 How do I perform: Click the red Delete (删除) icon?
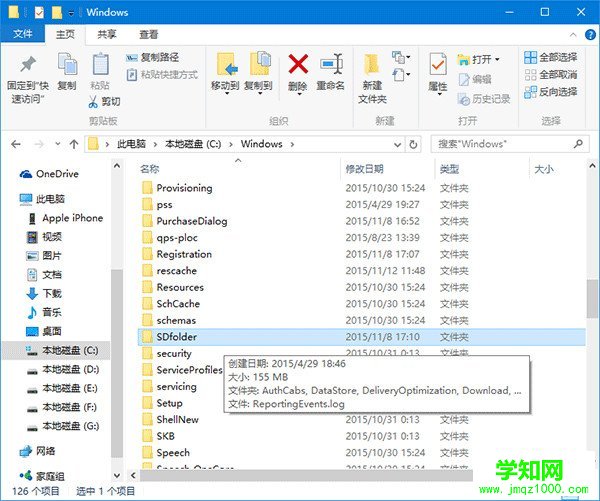[x=298, y=64]
